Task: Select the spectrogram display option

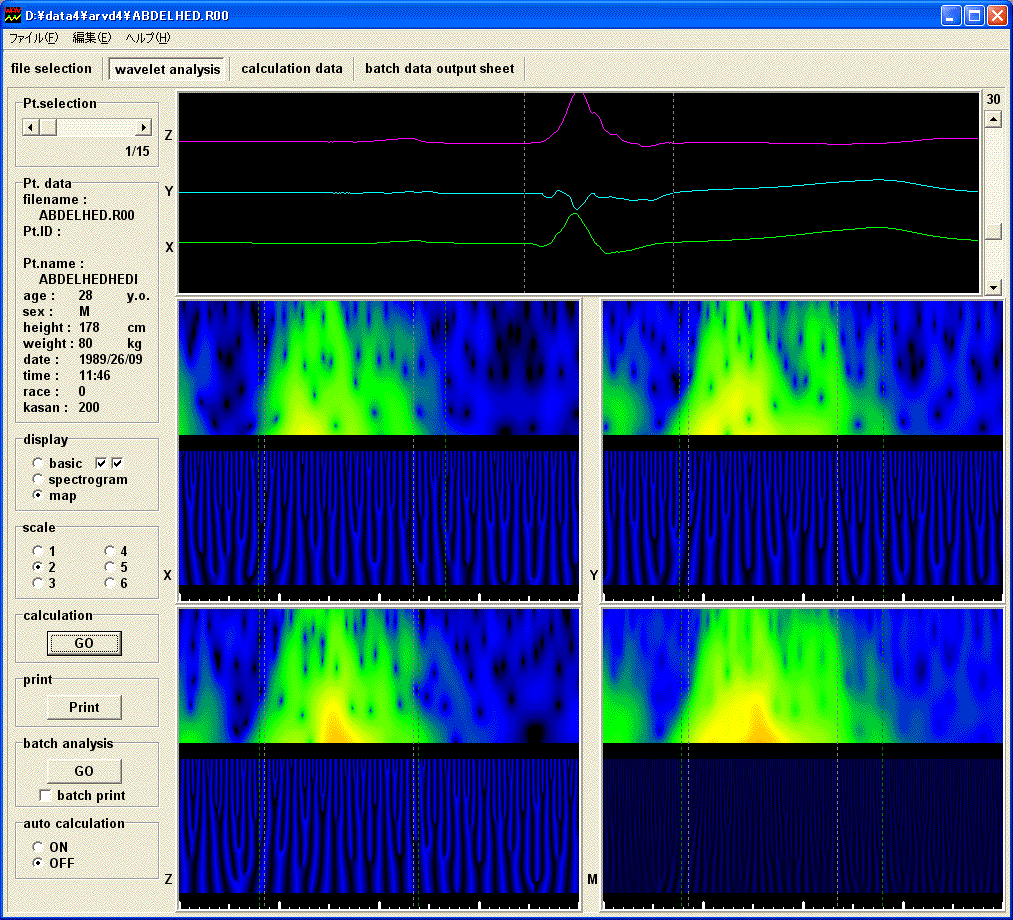Action: [x=38, y=480]
